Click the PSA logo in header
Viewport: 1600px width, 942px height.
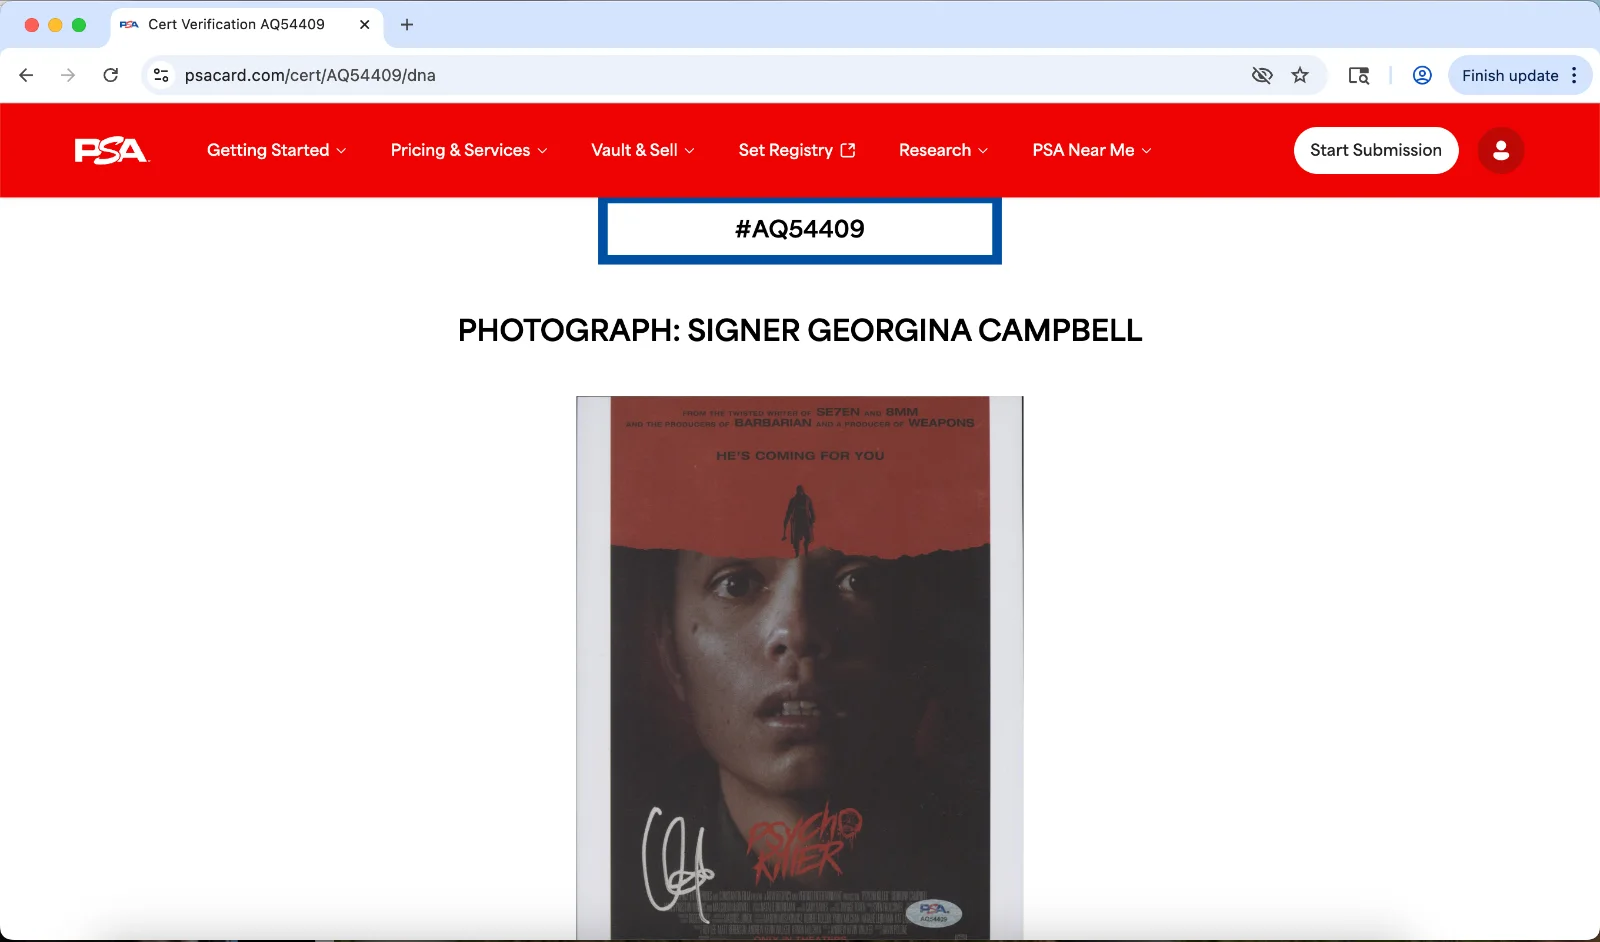(112, 150)
